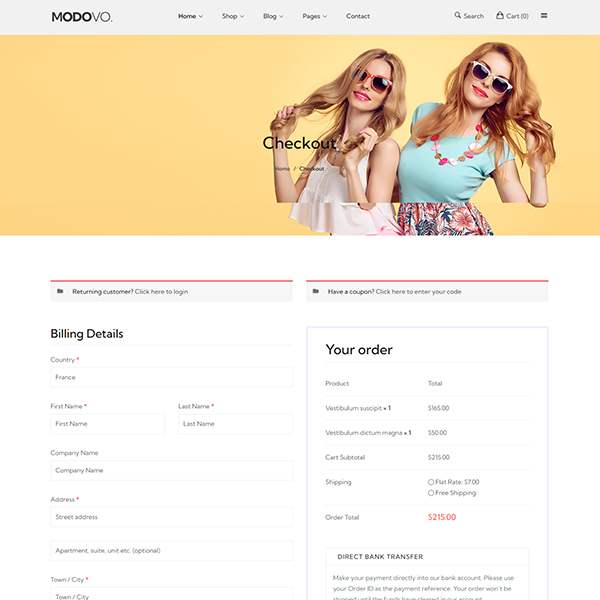Expand the Blog menu dropdown

point(273,16)
